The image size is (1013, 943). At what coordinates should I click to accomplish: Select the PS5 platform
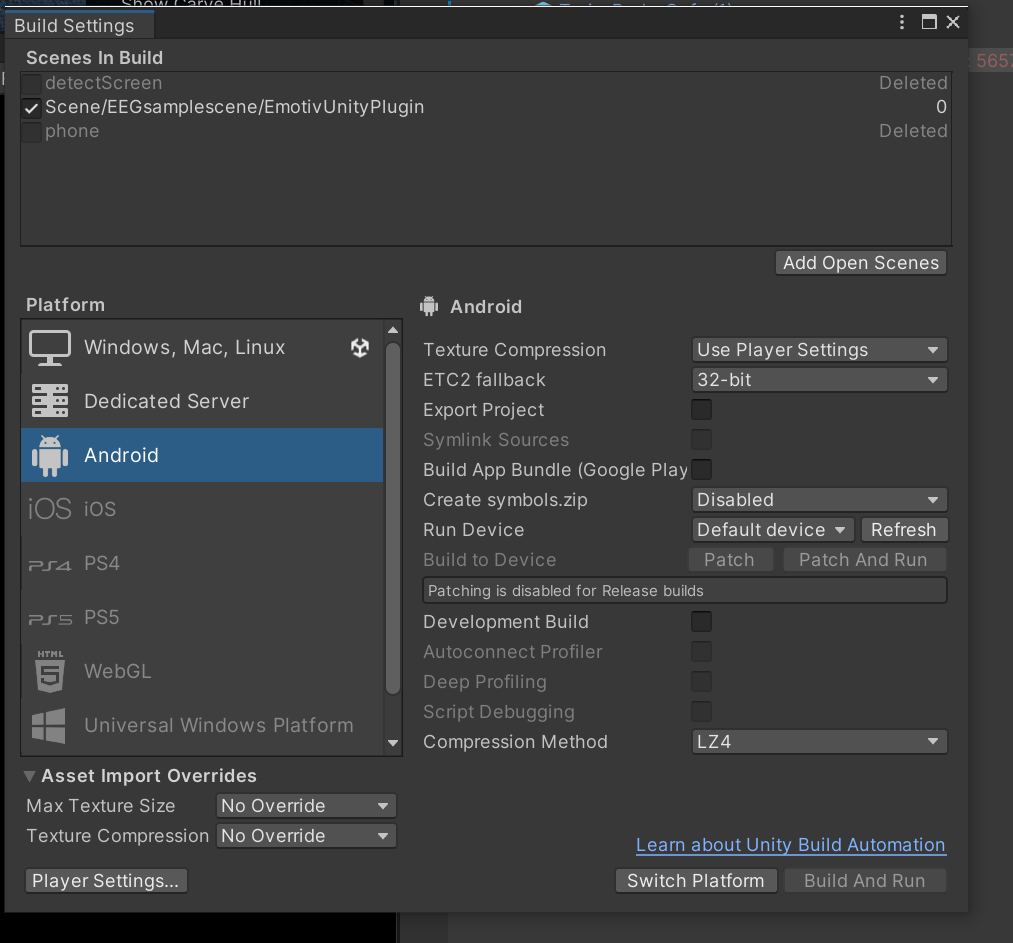pyautogui.click(x=202, y=617)
